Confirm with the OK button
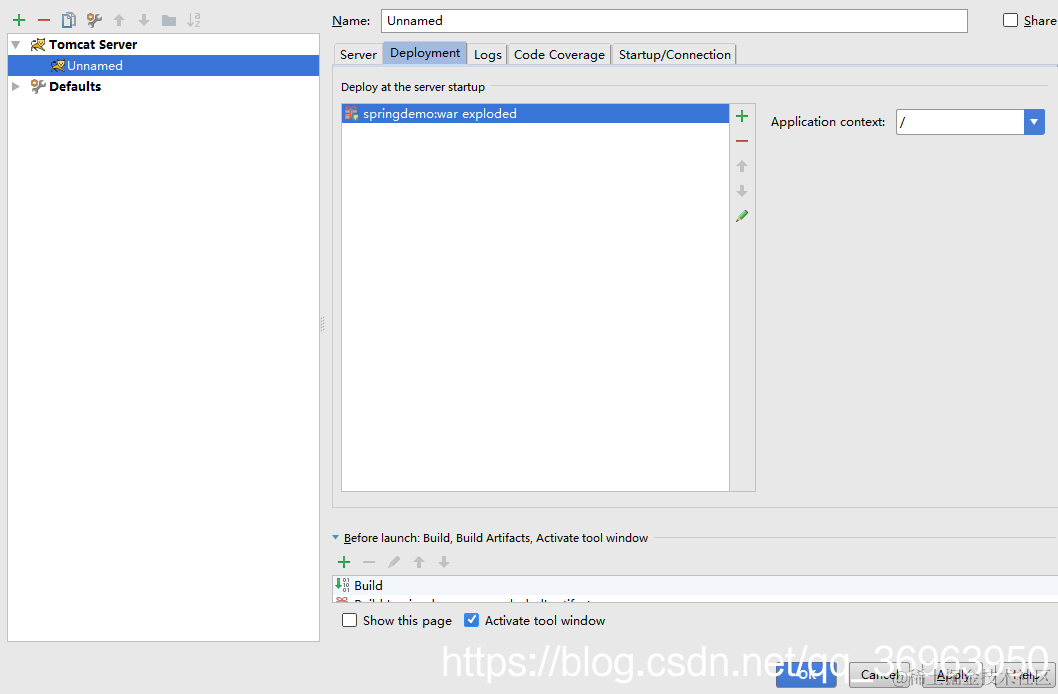The image size is (1058, 694). point(806,674)
